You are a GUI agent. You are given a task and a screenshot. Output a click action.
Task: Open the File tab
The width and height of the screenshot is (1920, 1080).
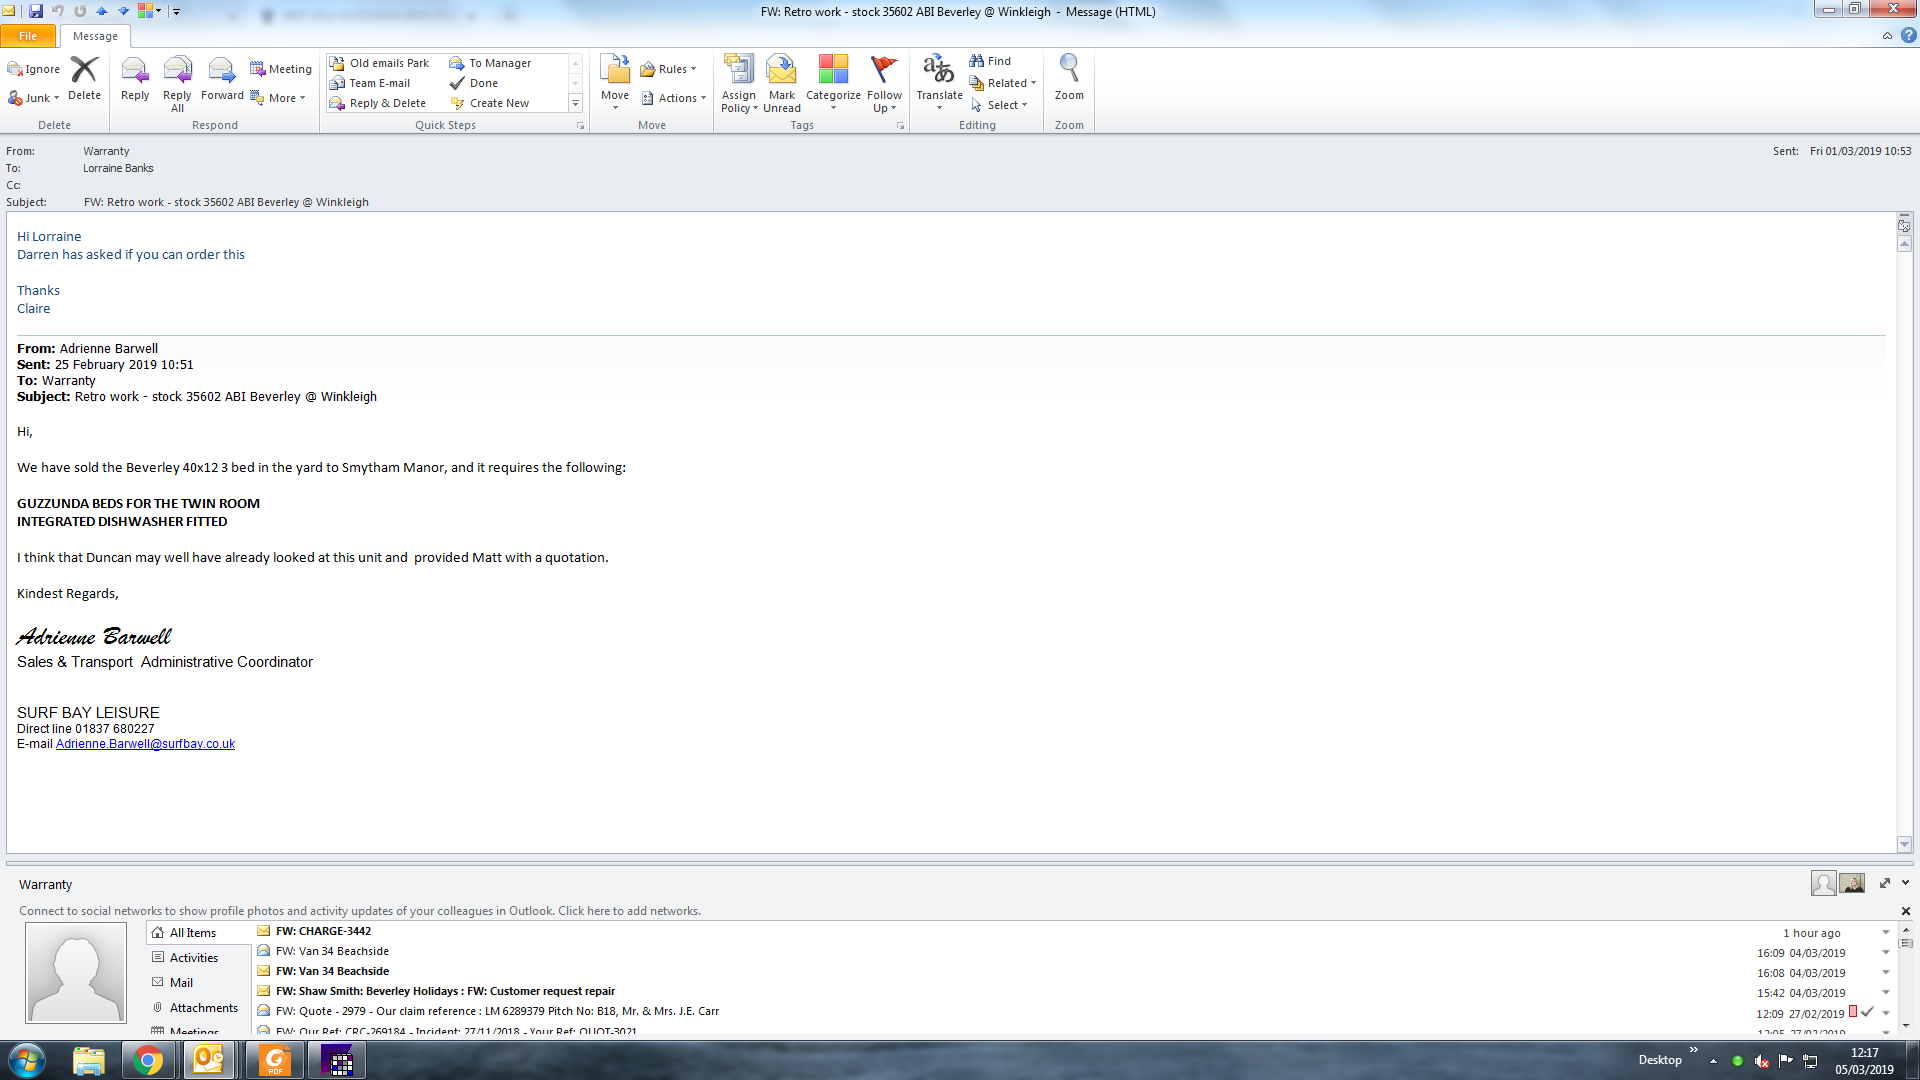(28, 36)
